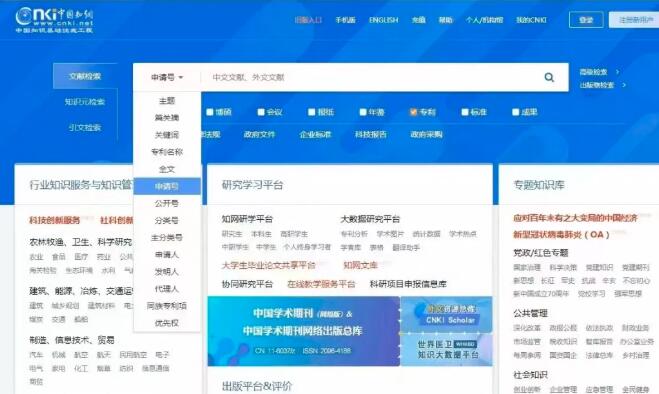Toggle the 成果 checkbox
Viewport: 659px width, 394px height.
(x=515, y=112)
